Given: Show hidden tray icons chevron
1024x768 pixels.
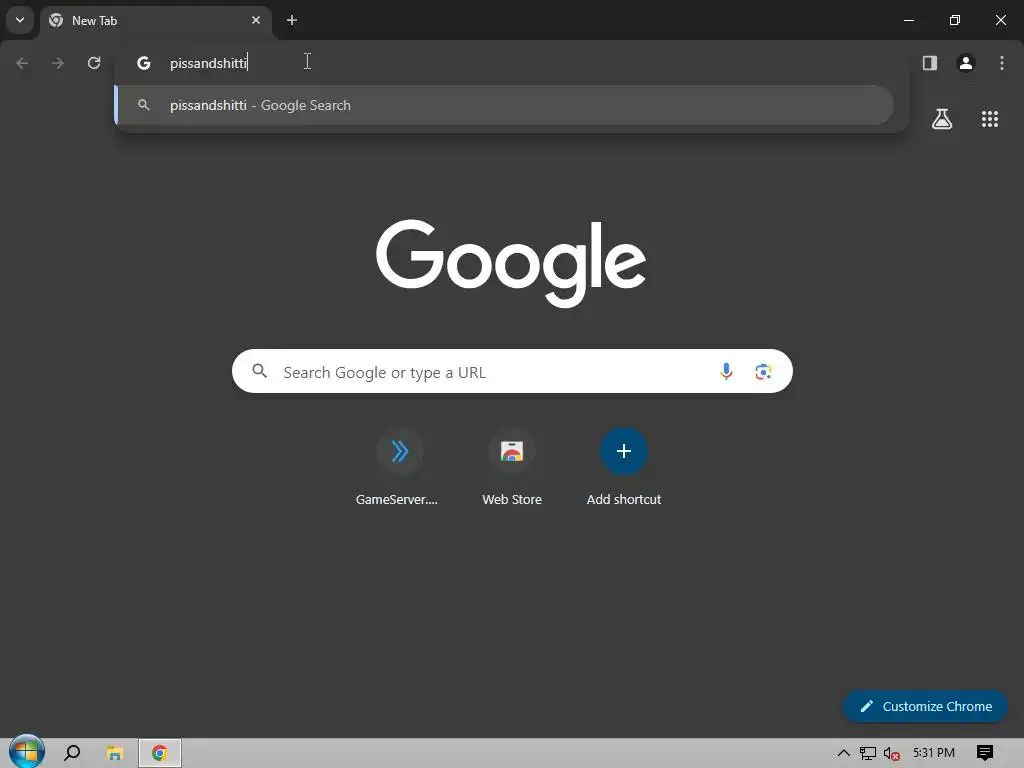Looking at the screenshot, I should click(x=844, y=753).
